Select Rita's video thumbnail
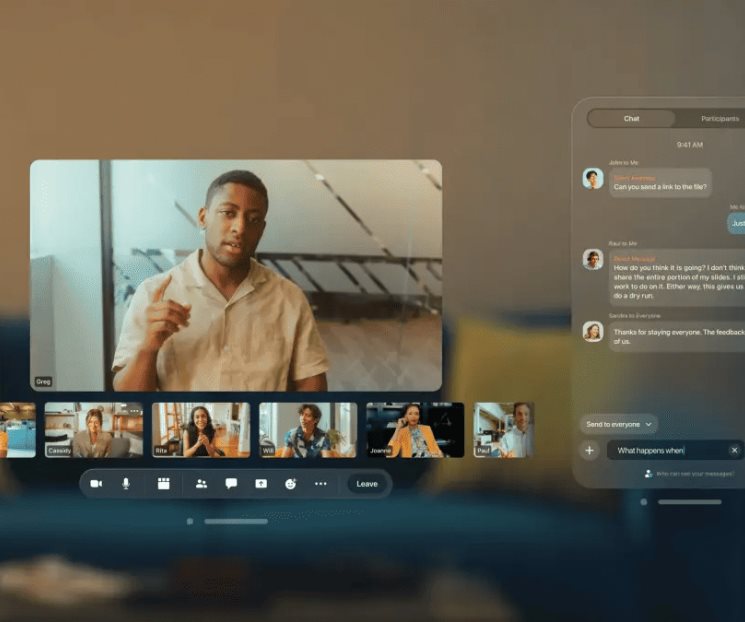Image resolution: width=745 pixels, height=622 pixels. click(201, 430)
